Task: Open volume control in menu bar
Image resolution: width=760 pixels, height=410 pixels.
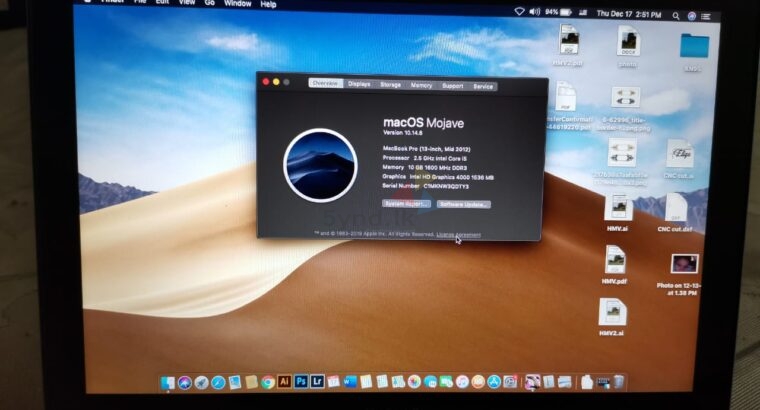Action: [534, 12]
